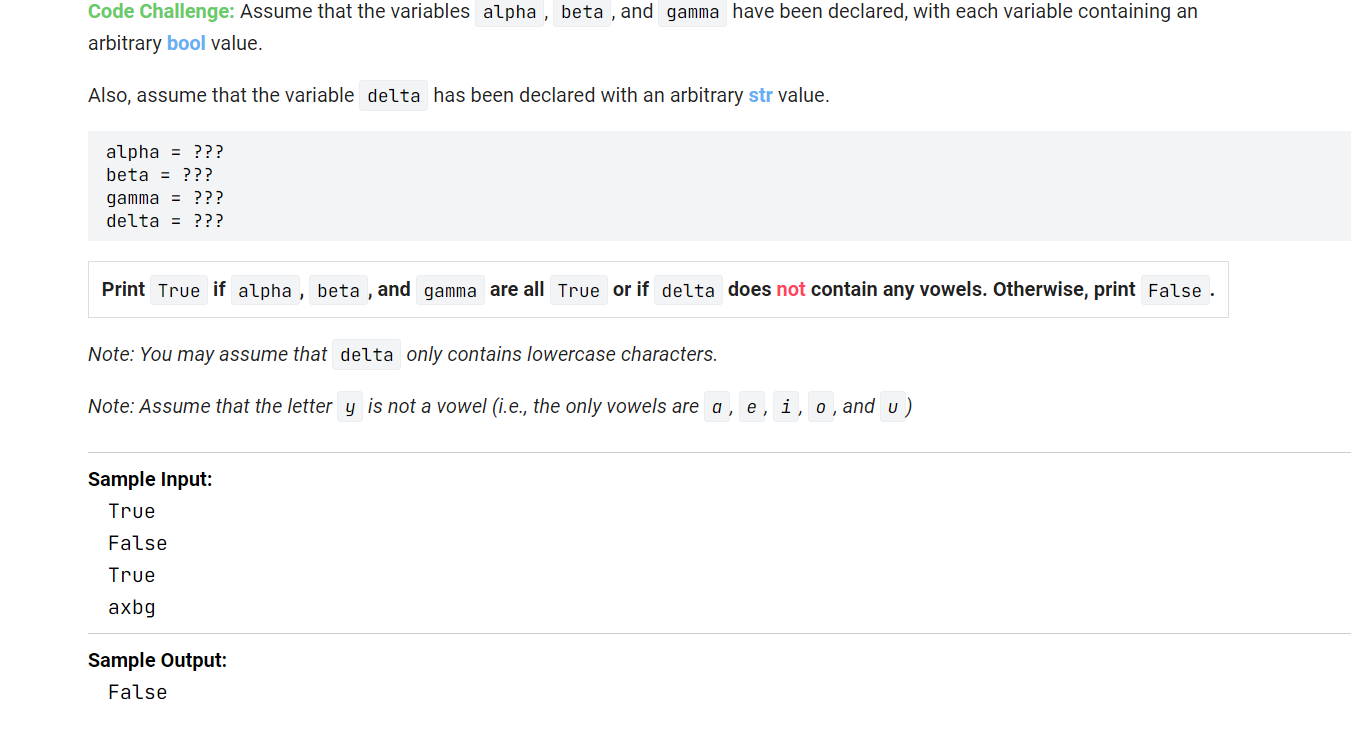This screenshot has height=740, width=1351.
Task: Select the axbg sample input line
Action: click(131, 607)
